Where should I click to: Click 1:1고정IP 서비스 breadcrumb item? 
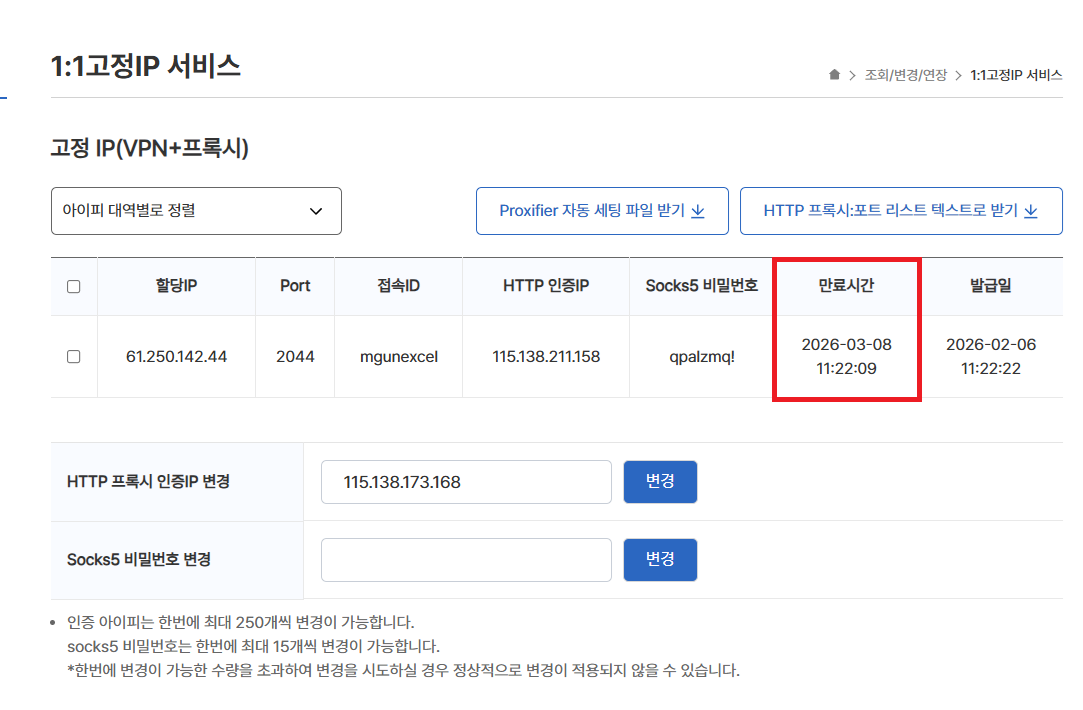[x=1016, y=75]
